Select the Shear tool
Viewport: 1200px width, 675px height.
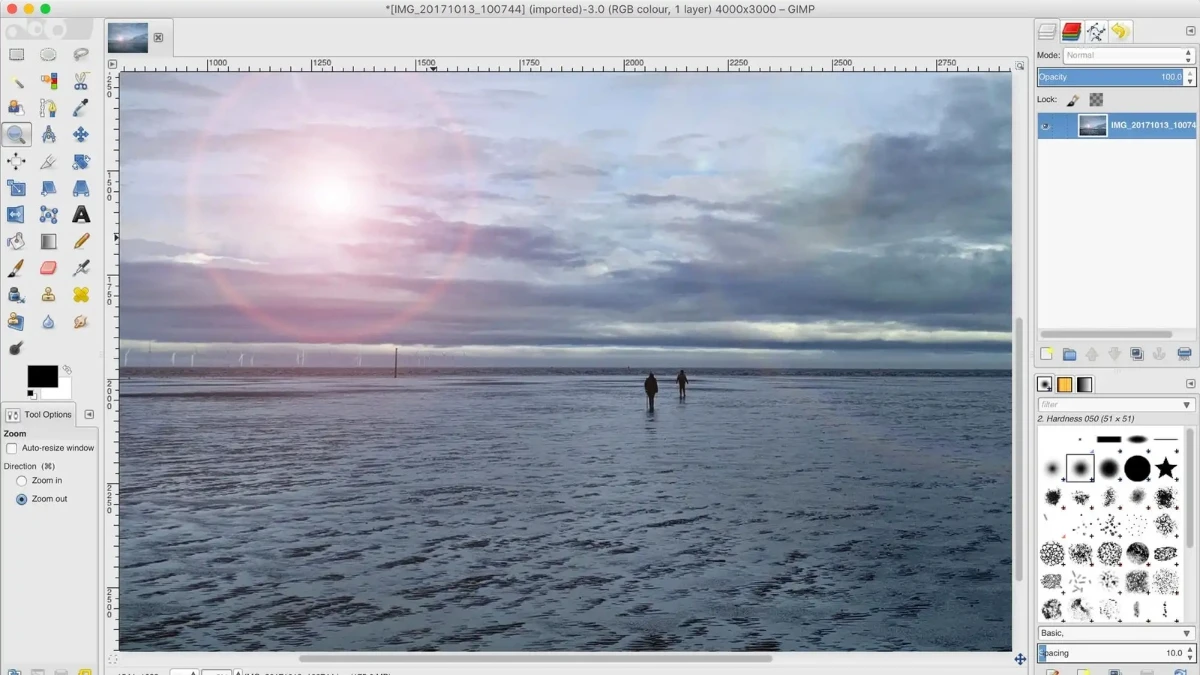[48, 188]
